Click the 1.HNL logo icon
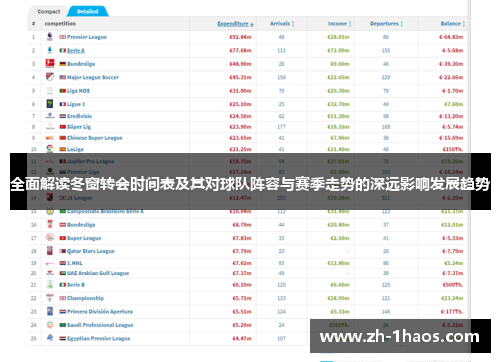 (50, 263)
